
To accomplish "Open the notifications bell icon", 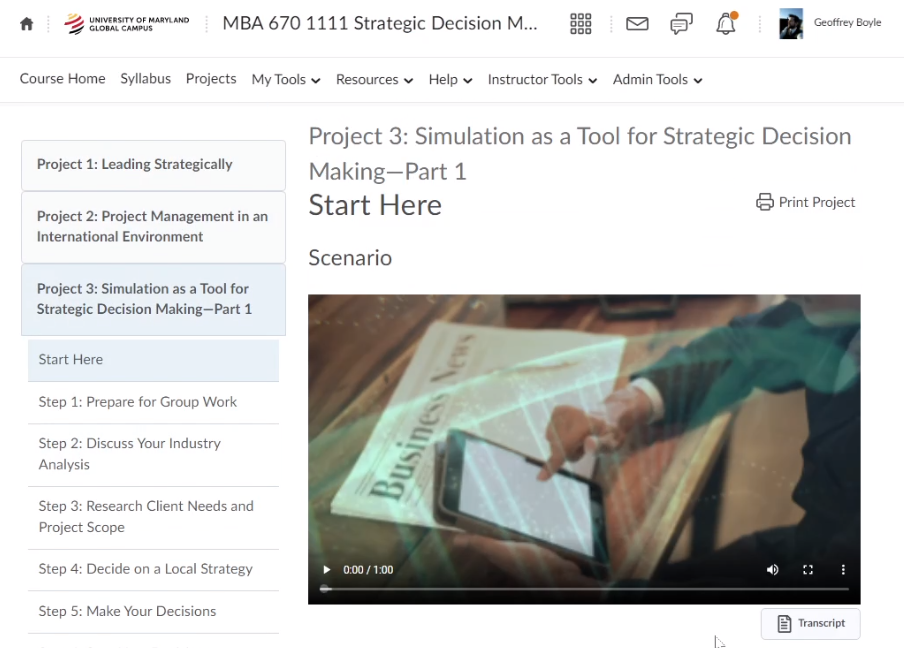I will 726,24.
